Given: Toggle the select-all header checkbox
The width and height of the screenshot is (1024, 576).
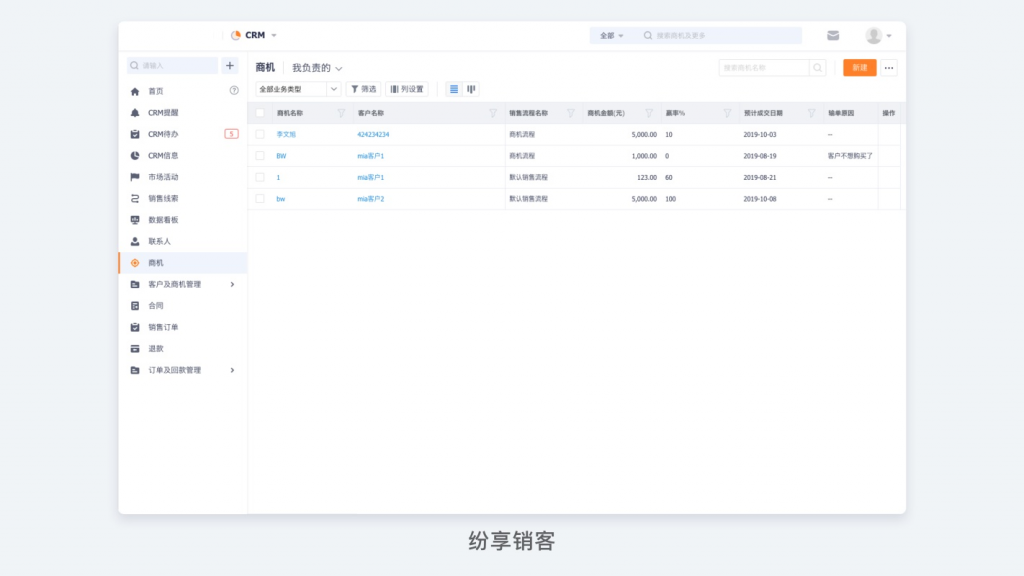Looking at the screenshot, I should [260, 113].
